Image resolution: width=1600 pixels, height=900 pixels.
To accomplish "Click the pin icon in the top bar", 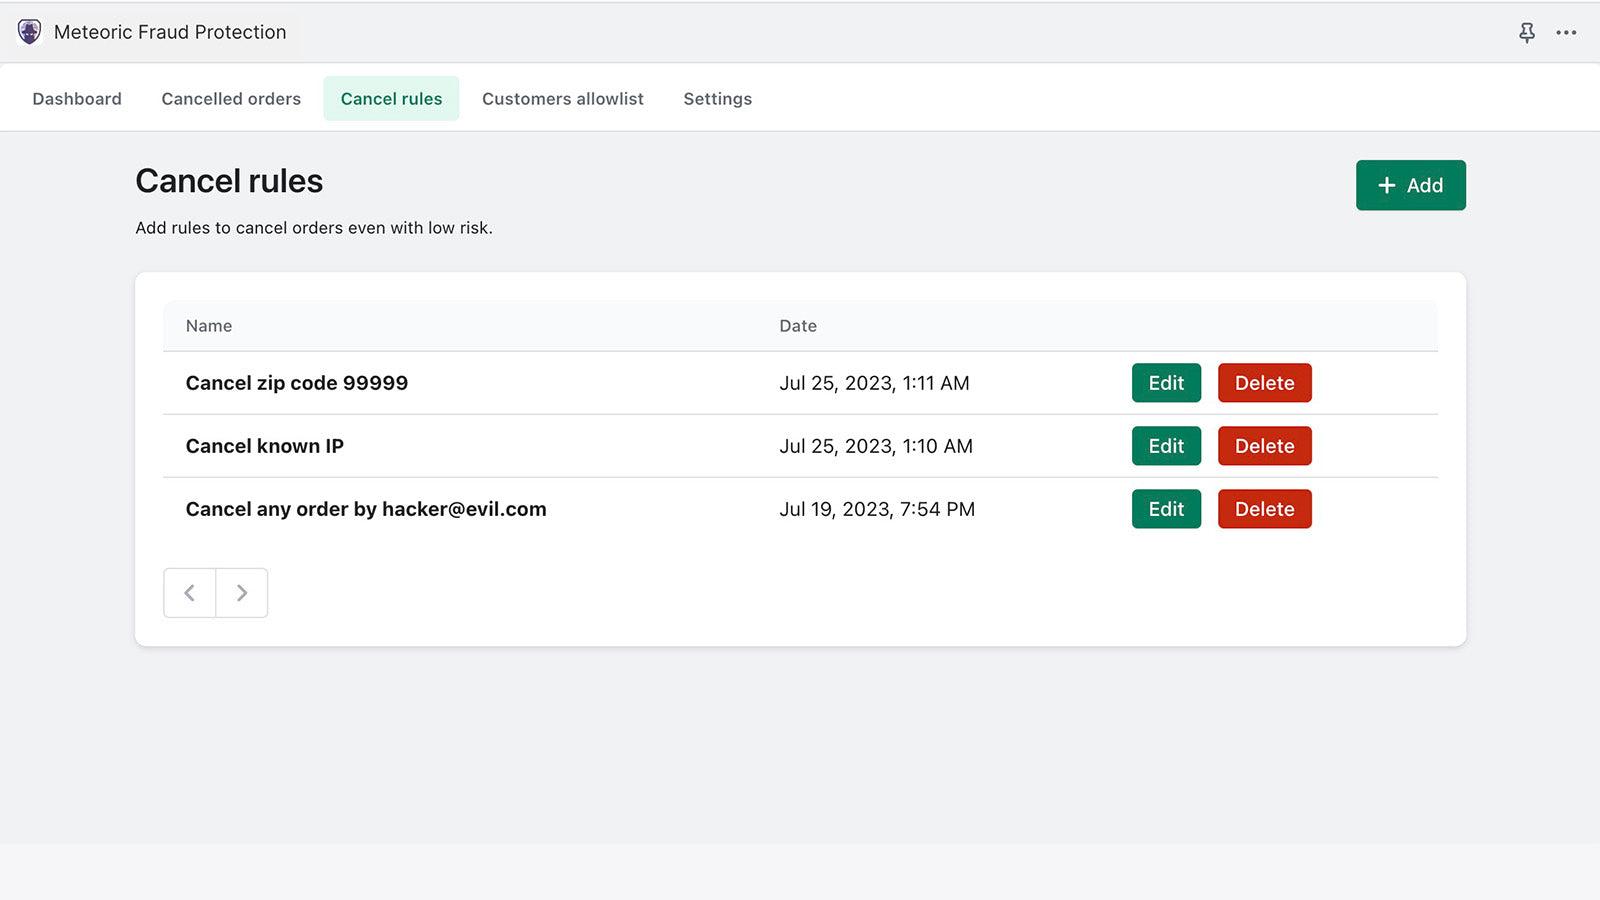I will click(x=1527, y=32).
